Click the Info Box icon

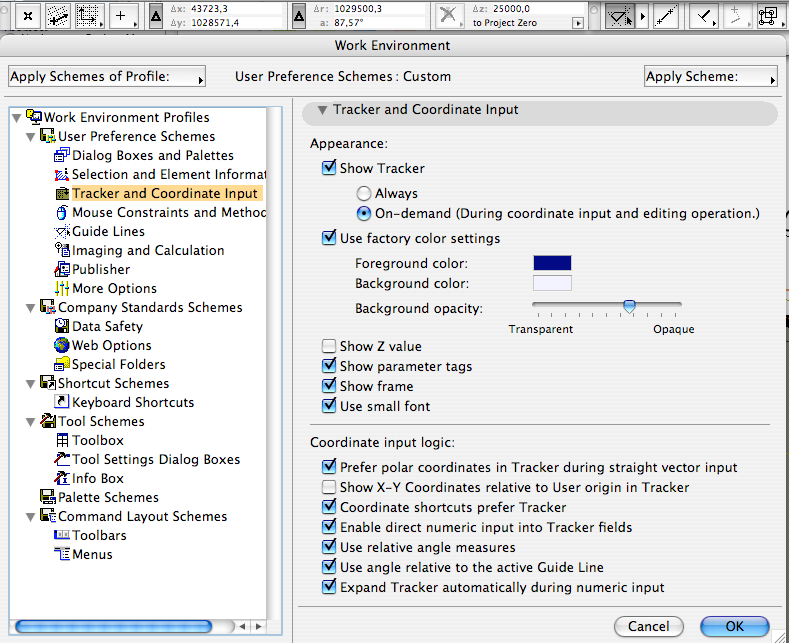[61, 478]
